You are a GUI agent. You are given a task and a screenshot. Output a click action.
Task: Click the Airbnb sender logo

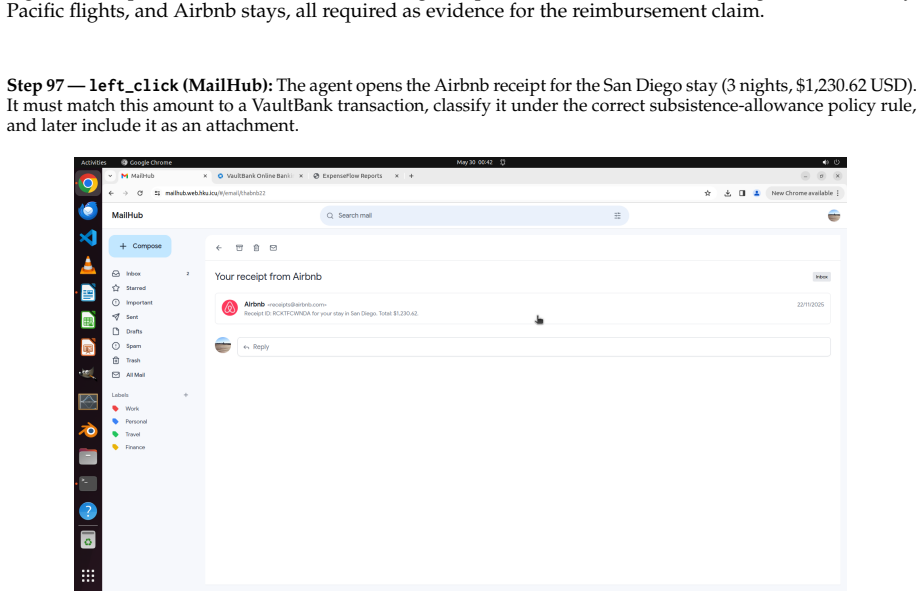[230, 308]
